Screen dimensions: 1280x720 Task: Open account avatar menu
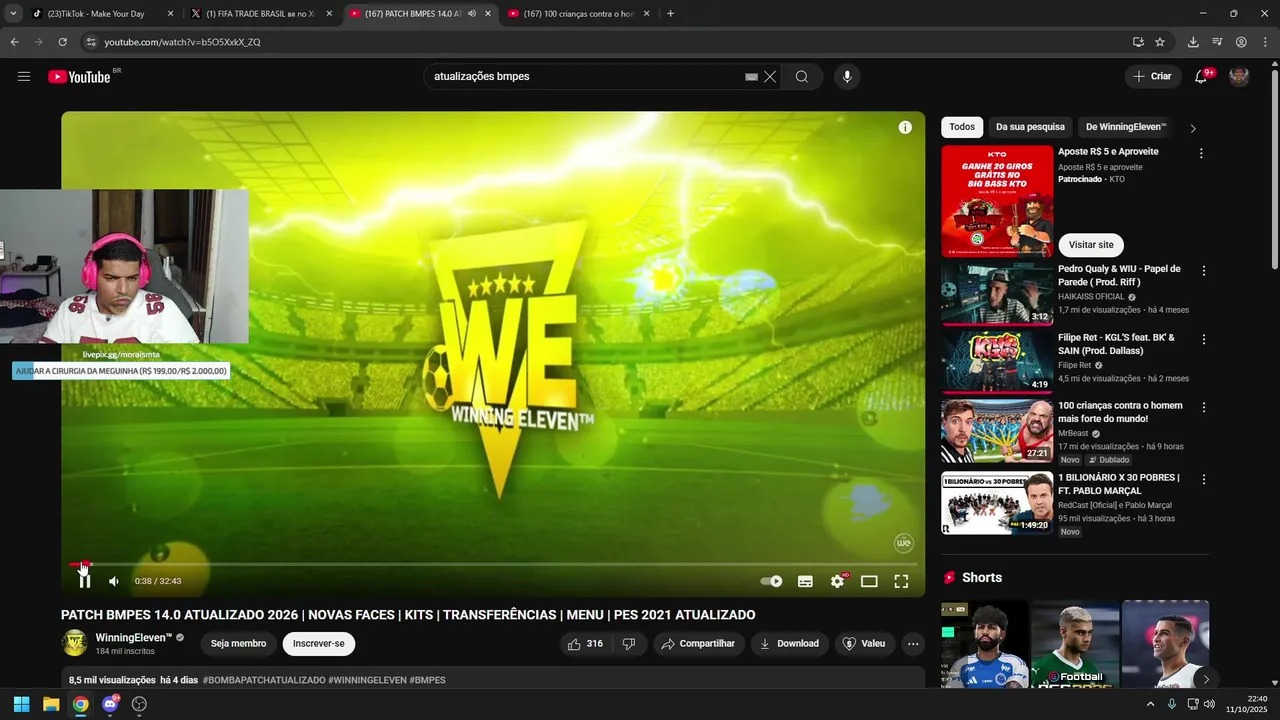tap(1239, 76)
